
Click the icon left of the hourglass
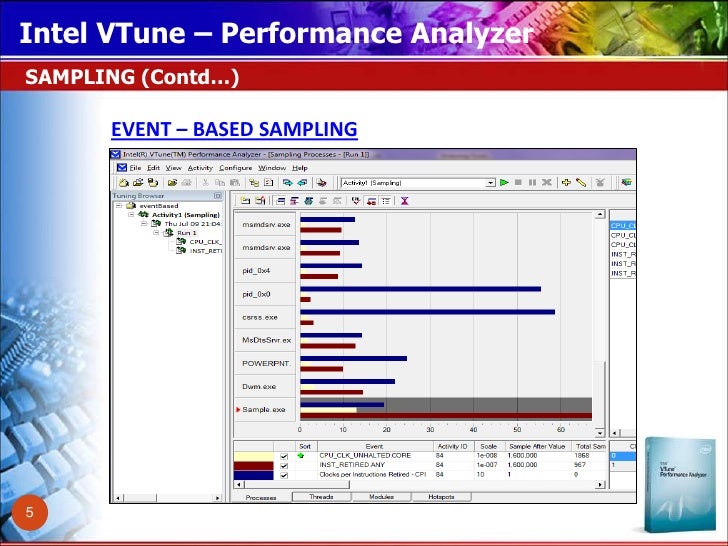386,201
